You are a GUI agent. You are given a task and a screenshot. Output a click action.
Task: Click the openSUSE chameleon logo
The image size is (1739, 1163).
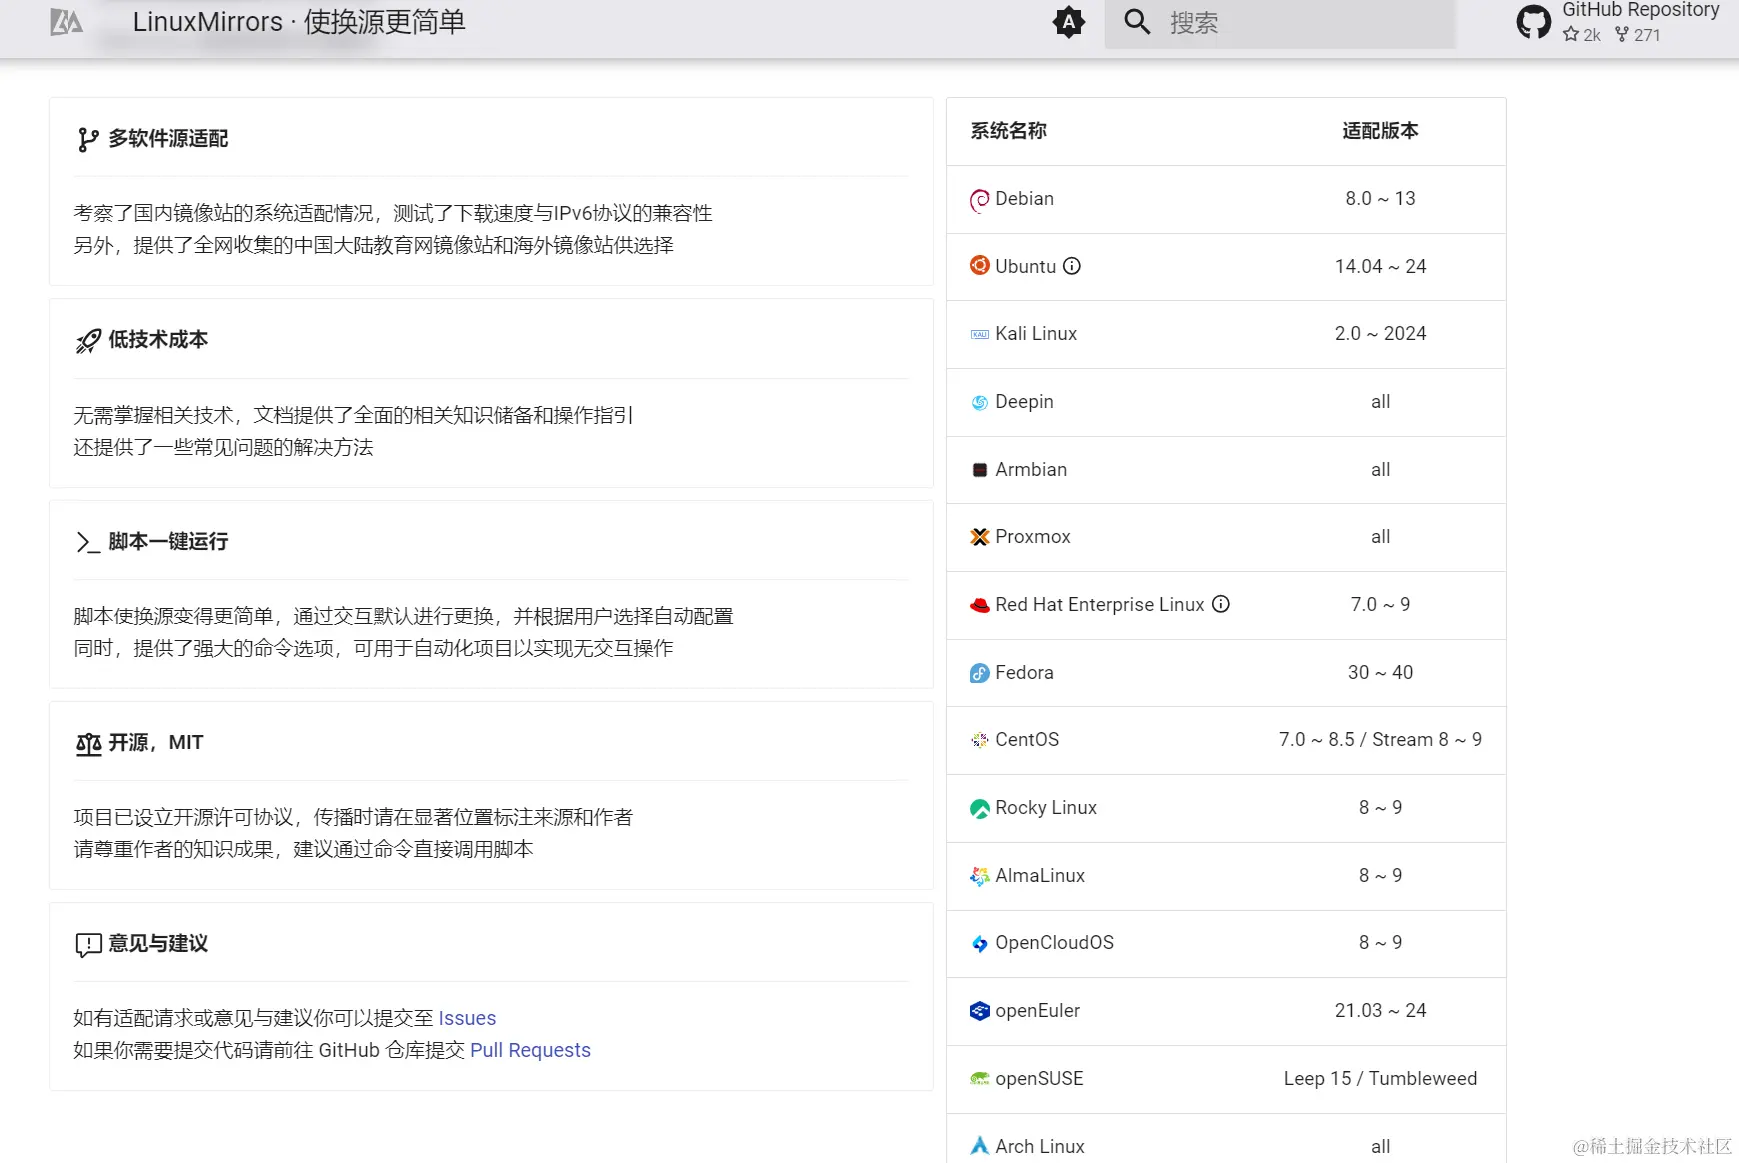coord(980,1079)
